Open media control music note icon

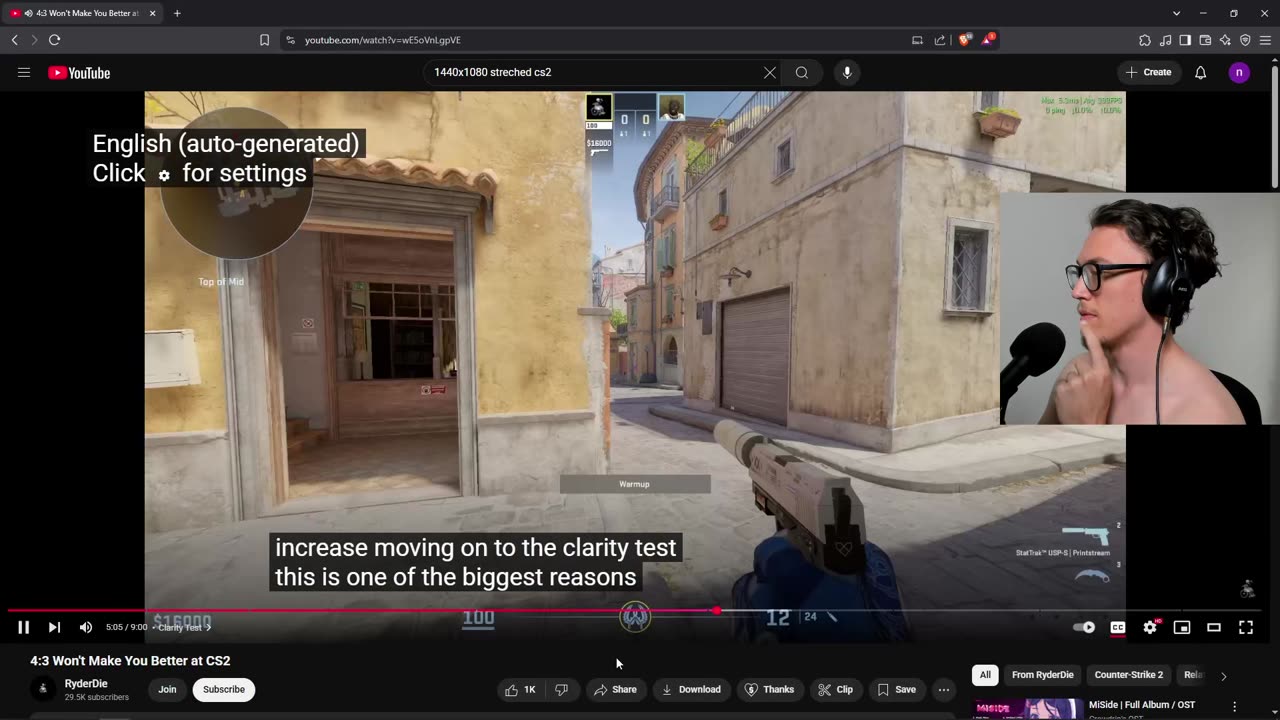pos(1165,40)
